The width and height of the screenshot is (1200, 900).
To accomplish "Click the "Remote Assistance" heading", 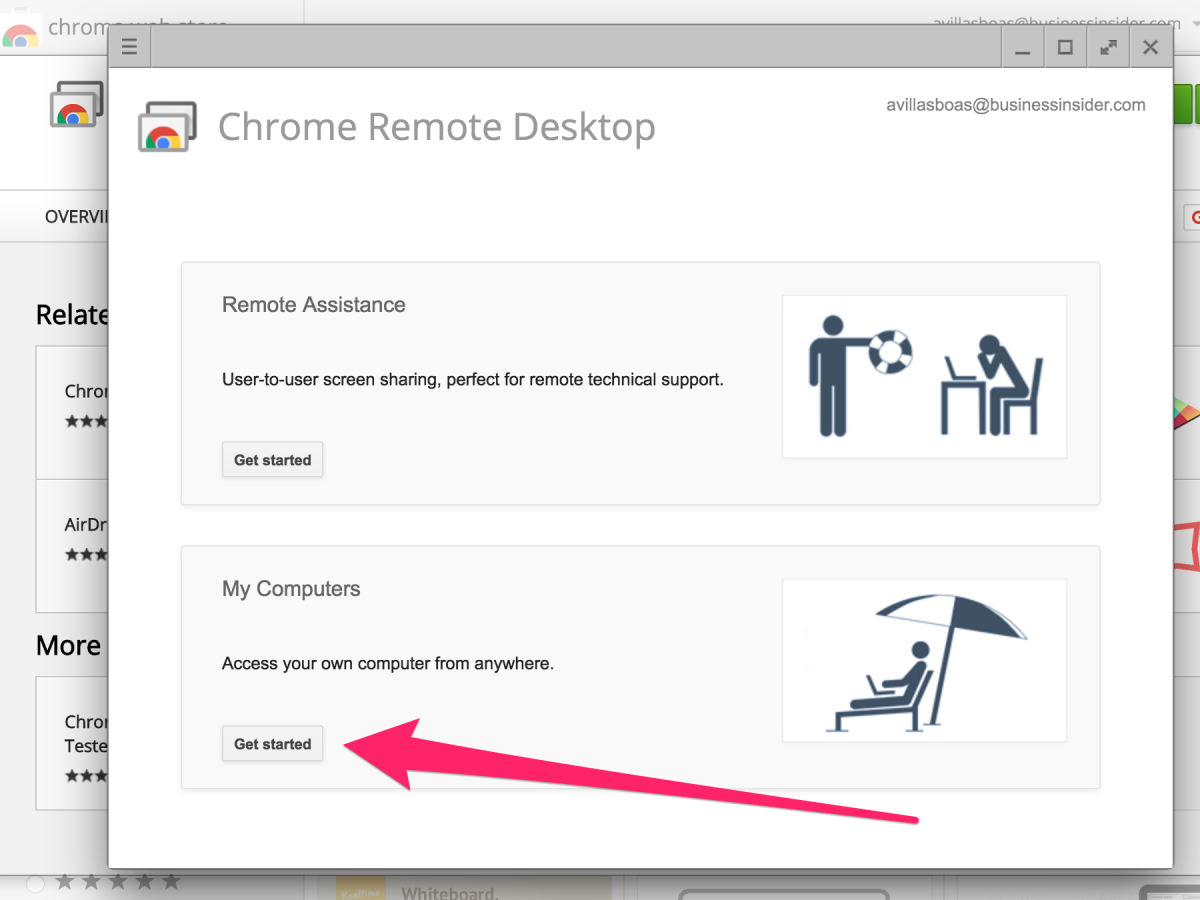I will 314,305.
